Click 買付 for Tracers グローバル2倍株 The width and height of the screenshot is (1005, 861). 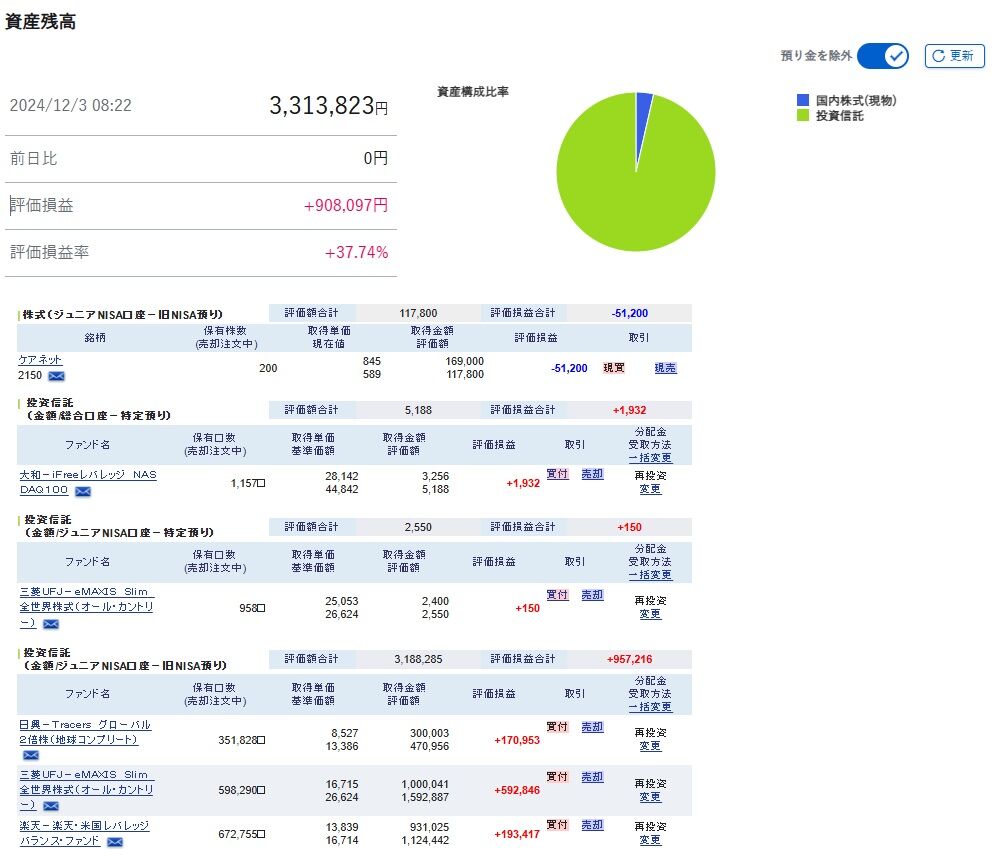pyautogui.click(x=557, y=727)
